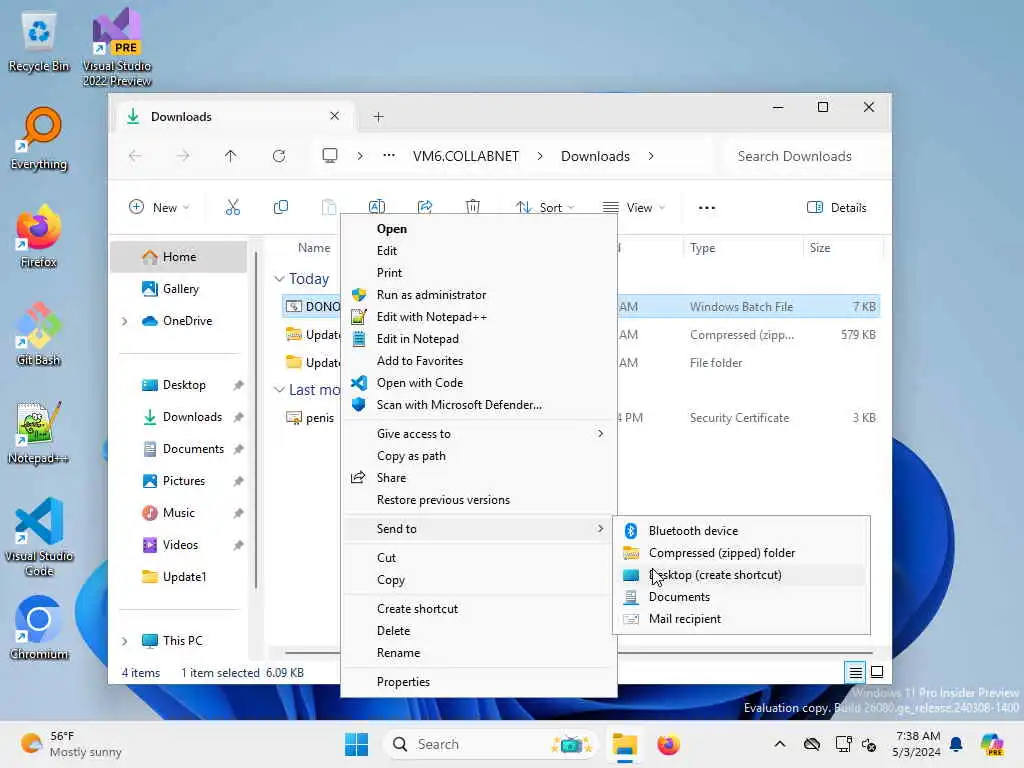1024x768 pixels.
Task: Open Give access to submenu
Action: pos(479,434)
